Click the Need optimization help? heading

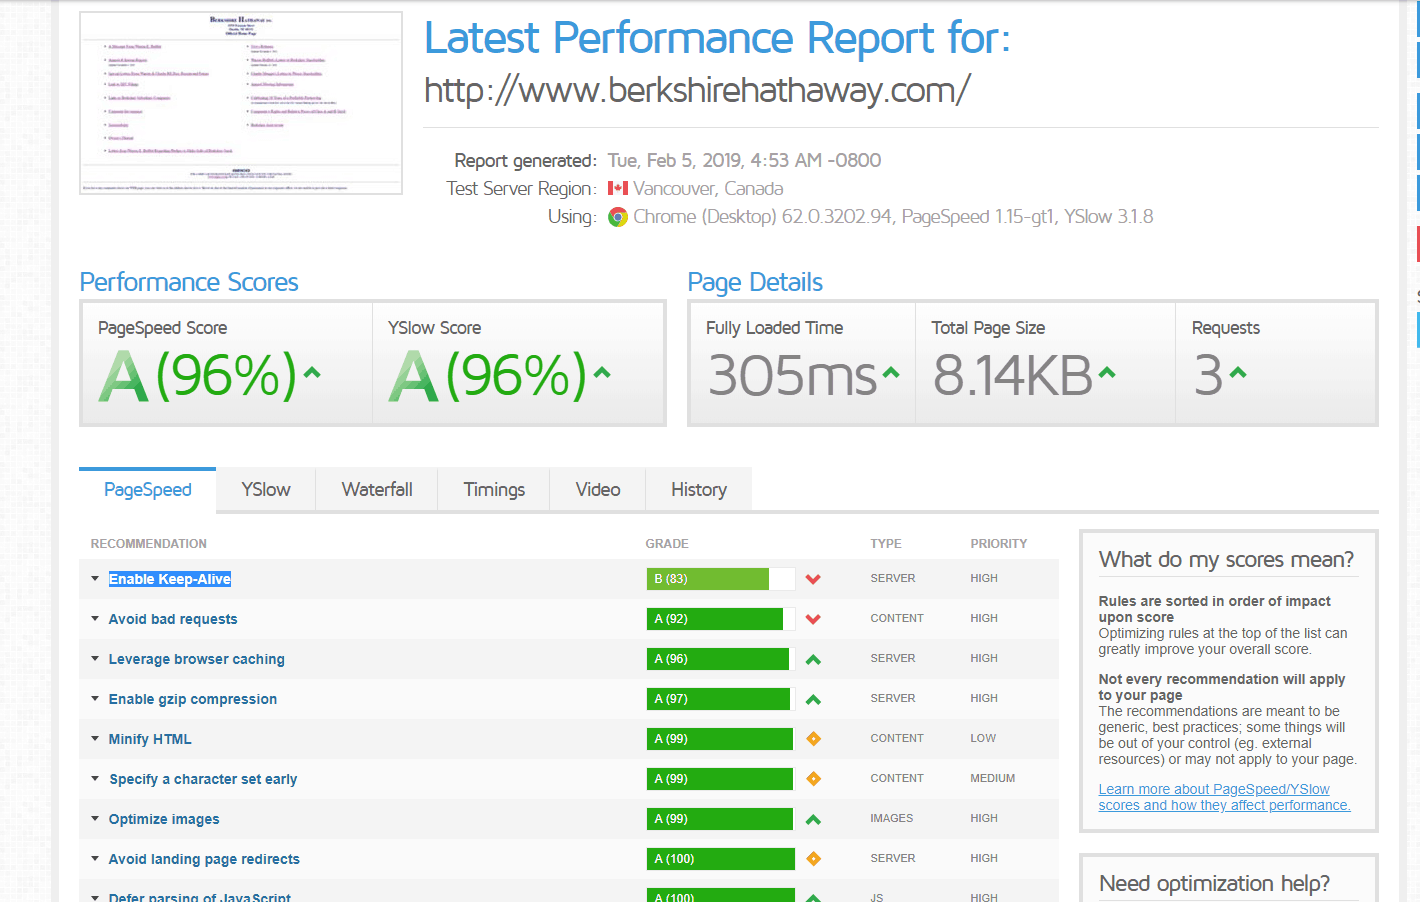coord(1214,884)
